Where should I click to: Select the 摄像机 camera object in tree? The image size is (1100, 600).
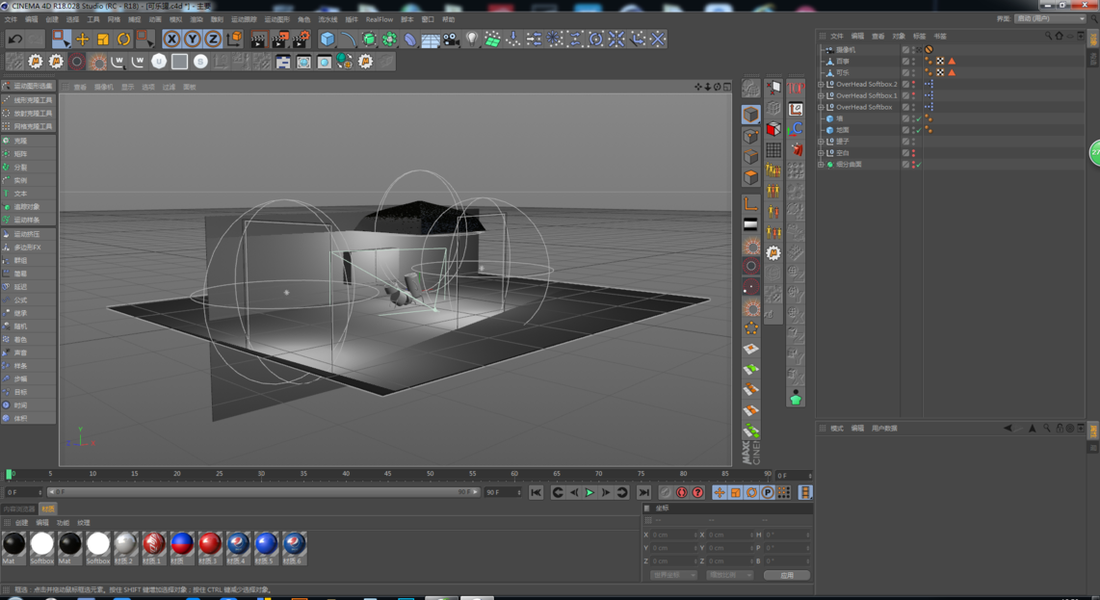coord(845,49)
